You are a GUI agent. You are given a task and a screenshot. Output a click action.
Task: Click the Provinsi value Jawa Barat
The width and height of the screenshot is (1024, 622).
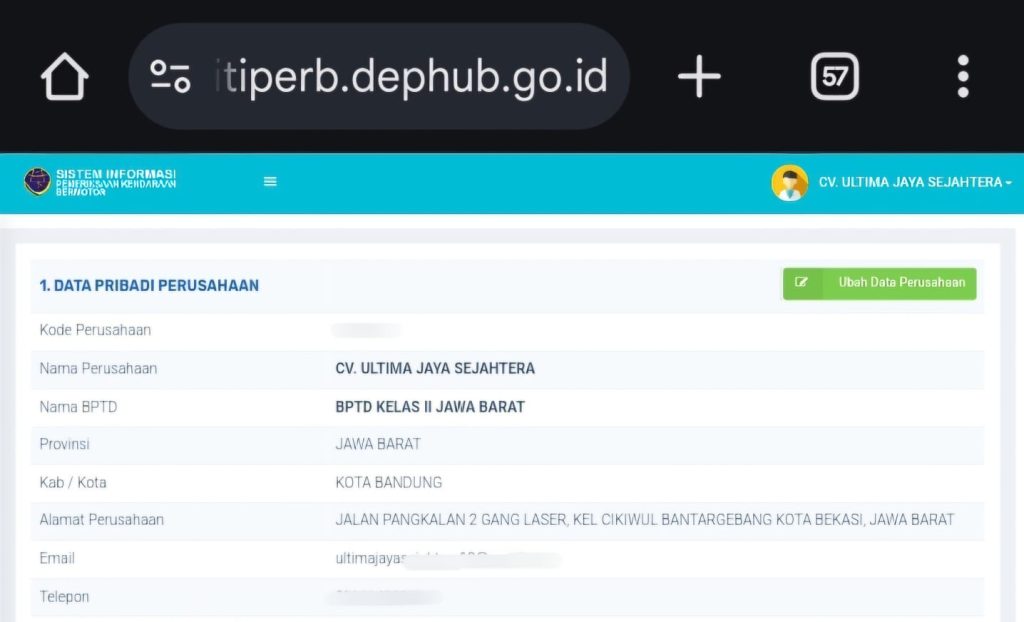(378, 444)
